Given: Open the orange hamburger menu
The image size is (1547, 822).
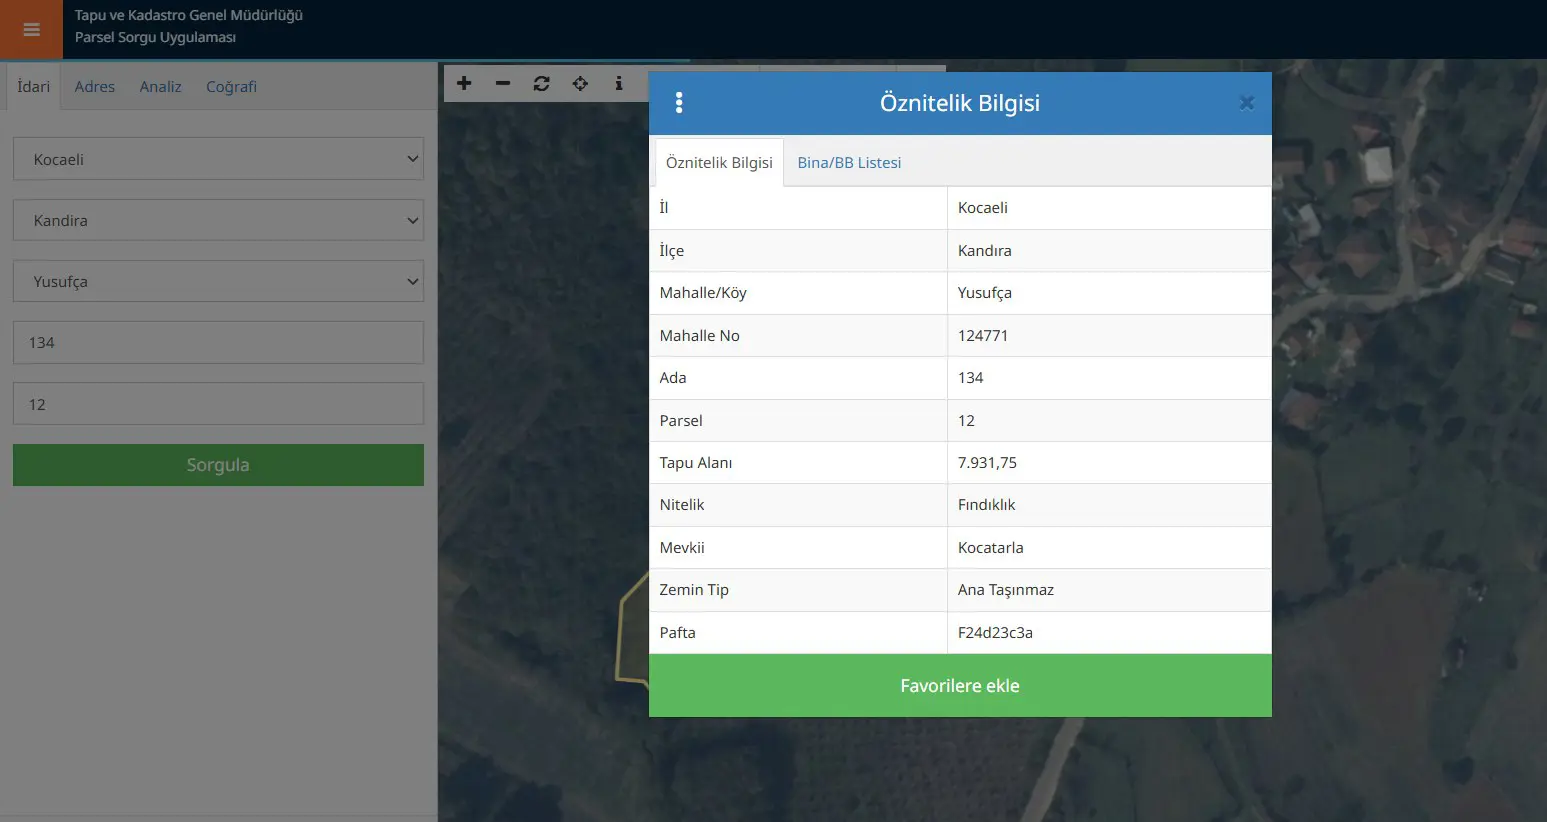Looking at the screenshot, I should point(31,29).
